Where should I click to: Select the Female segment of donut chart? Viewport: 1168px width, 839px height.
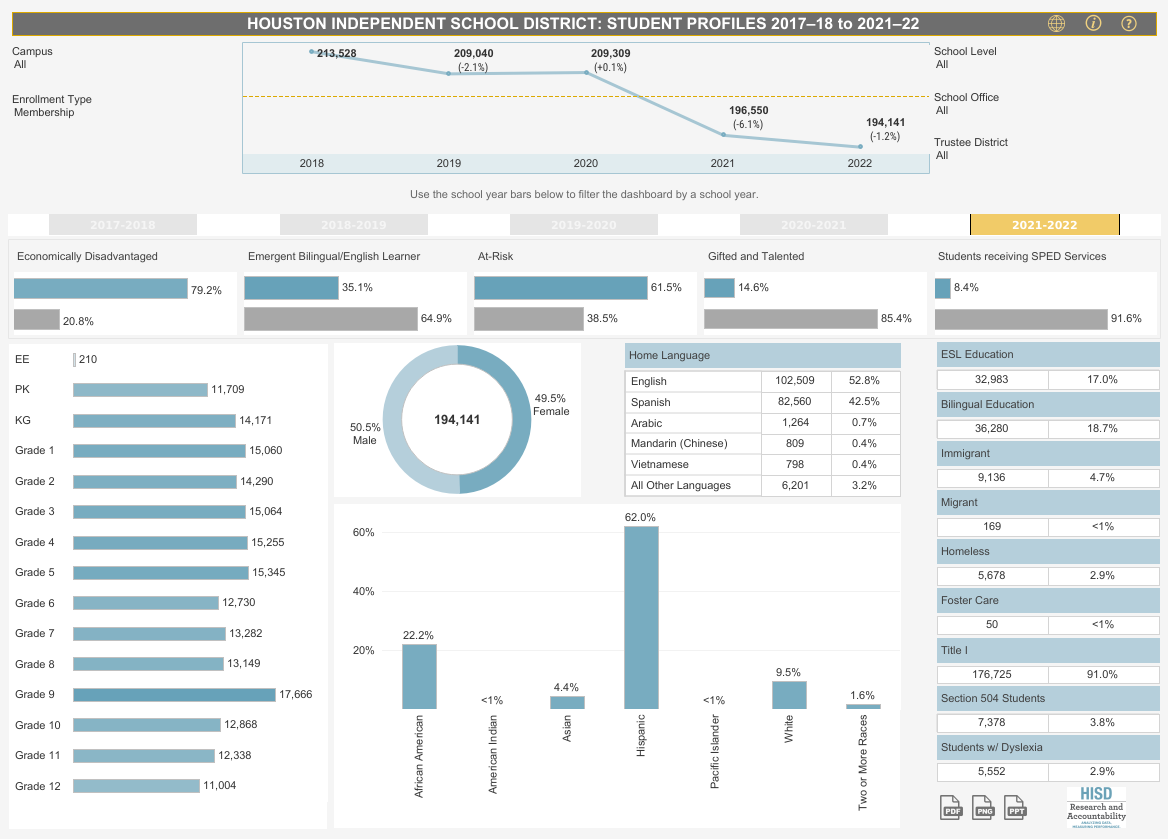coord(519,420)
